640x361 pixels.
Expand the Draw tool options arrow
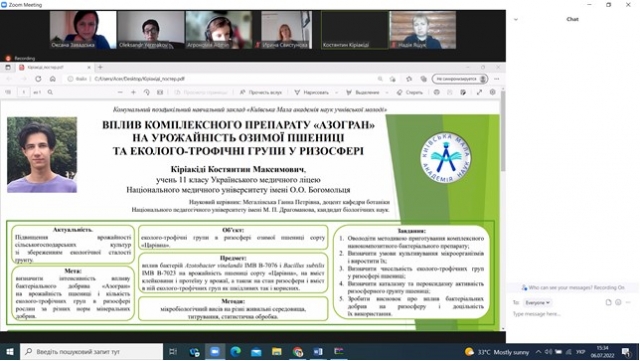click(336, 93)
